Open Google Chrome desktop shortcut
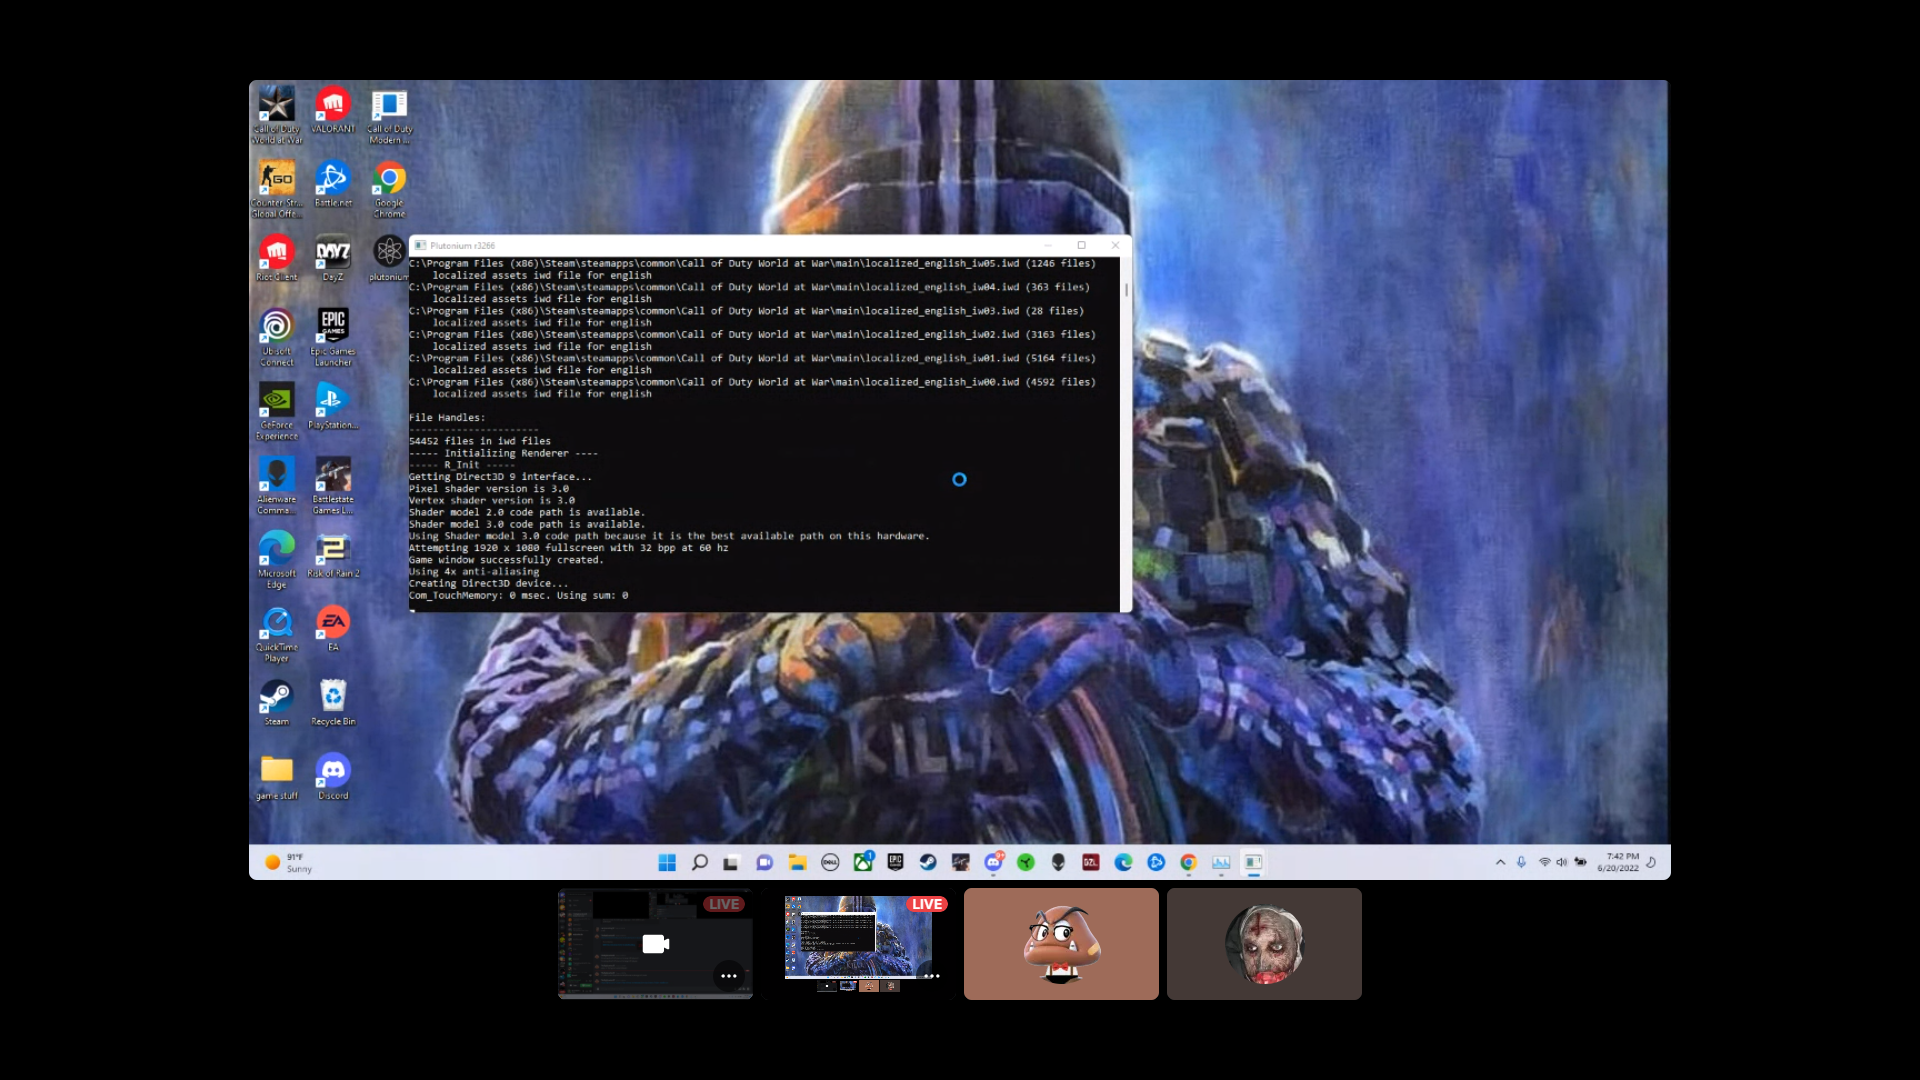The height and width of the screenshot is (1080, 1920). [x=389, y=188]
